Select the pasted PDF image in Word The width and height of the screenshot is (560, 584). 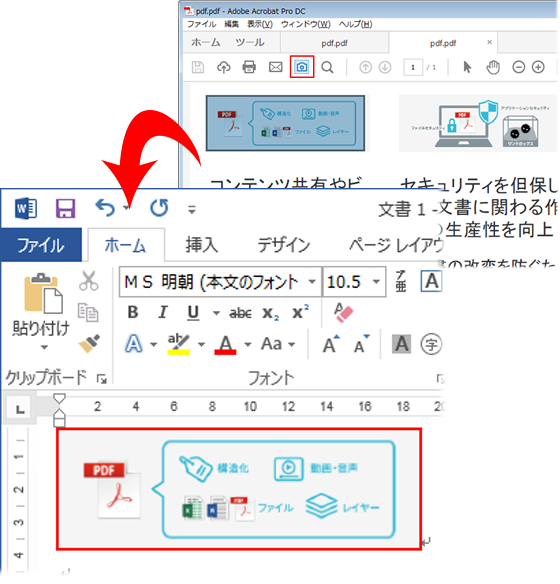[239, 489]
